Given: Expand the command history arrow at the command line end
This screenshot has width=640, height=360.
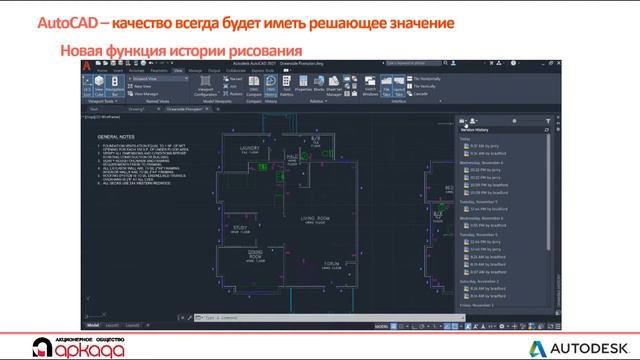Looking at the screenshot, I should click(462, 318).
